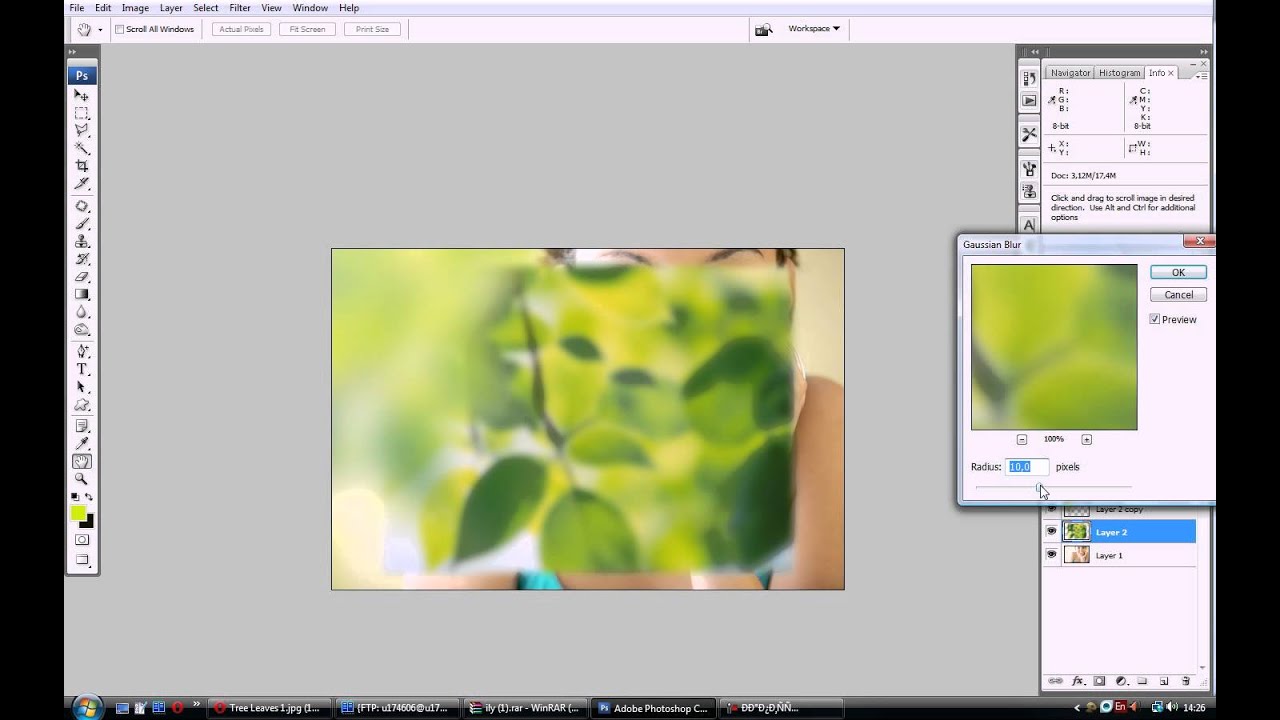Select the Zoom tool in toolbox

[82, 479]
